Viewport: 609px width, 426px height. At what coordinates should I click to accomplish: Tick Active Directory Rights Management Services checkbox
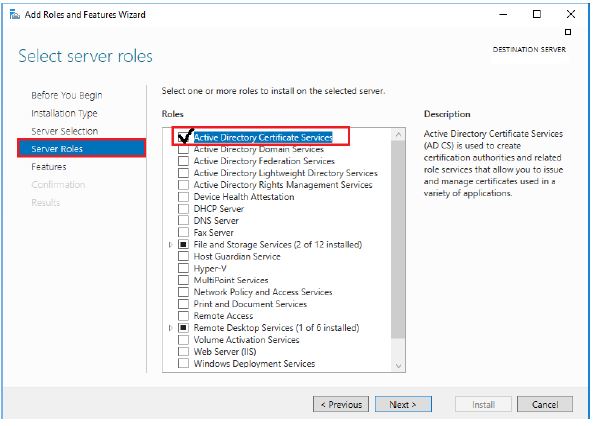(x=183, y=185)
